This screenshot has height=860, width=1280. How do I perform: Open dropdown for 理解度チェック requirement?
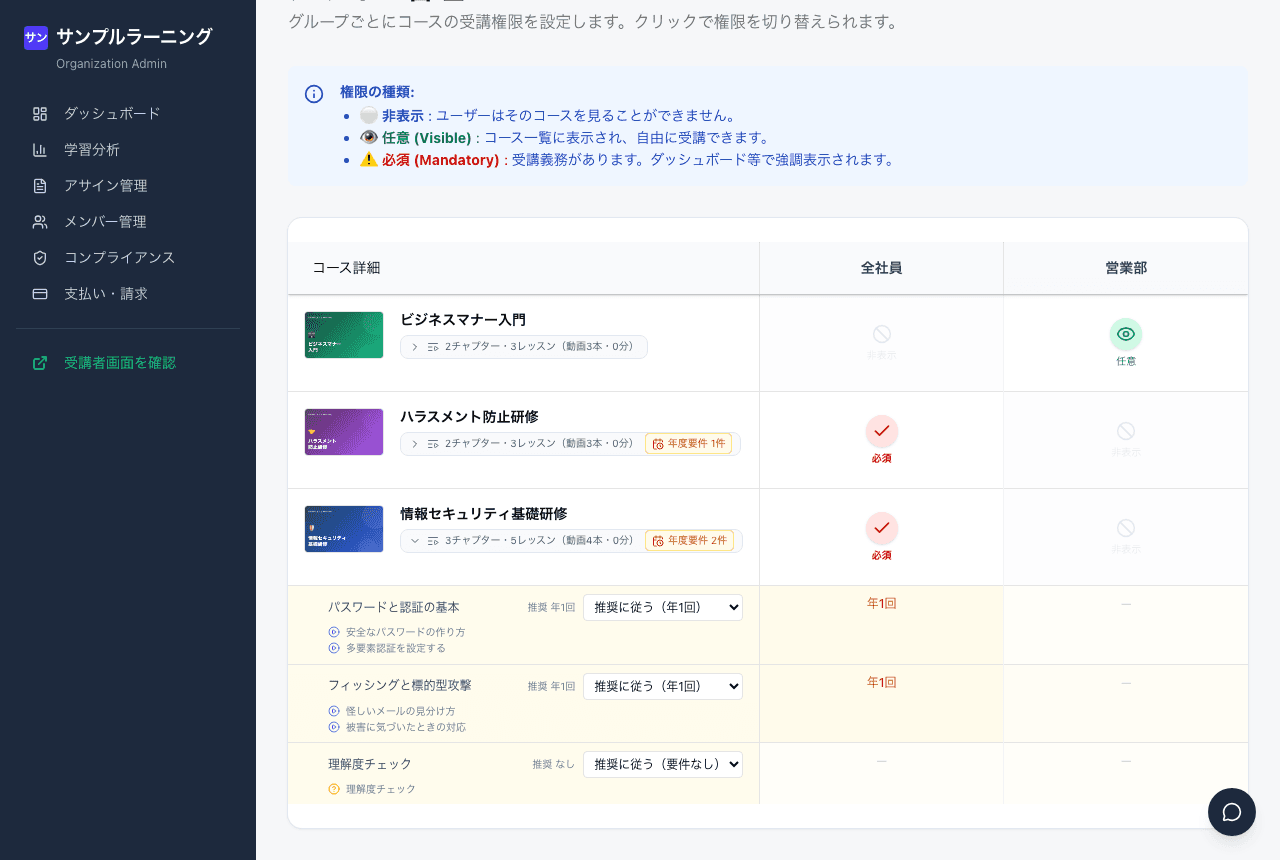(663, 764)
